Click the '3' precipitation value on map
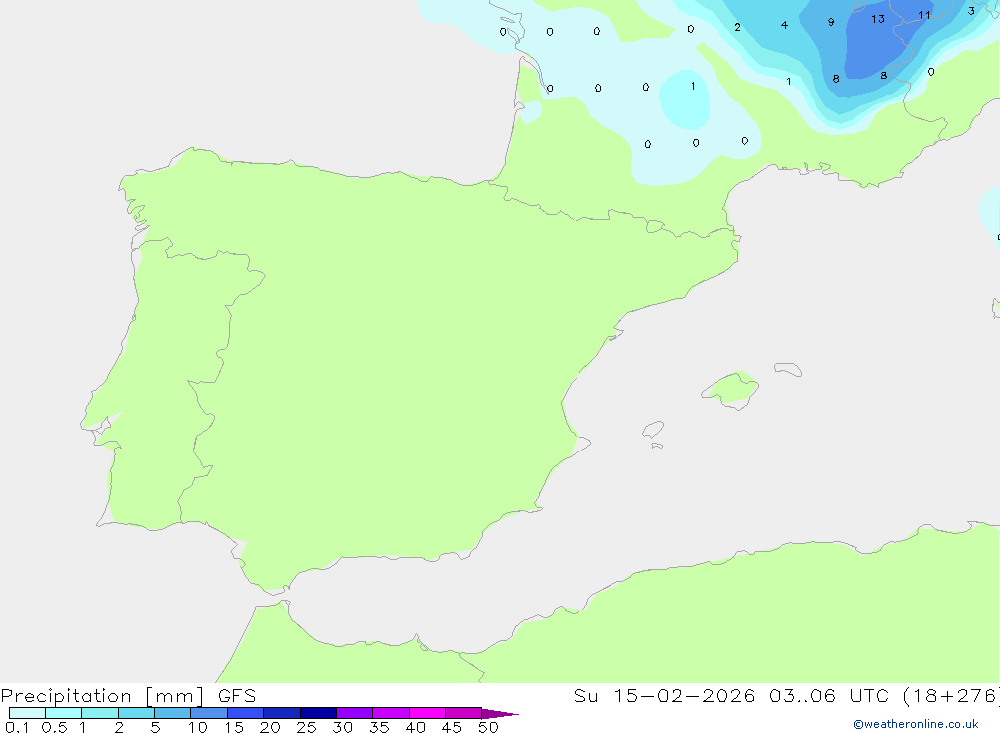Image resolution: width=1000 pixels, height=733 pixels. pyautogui.click(x=971, y=11)
